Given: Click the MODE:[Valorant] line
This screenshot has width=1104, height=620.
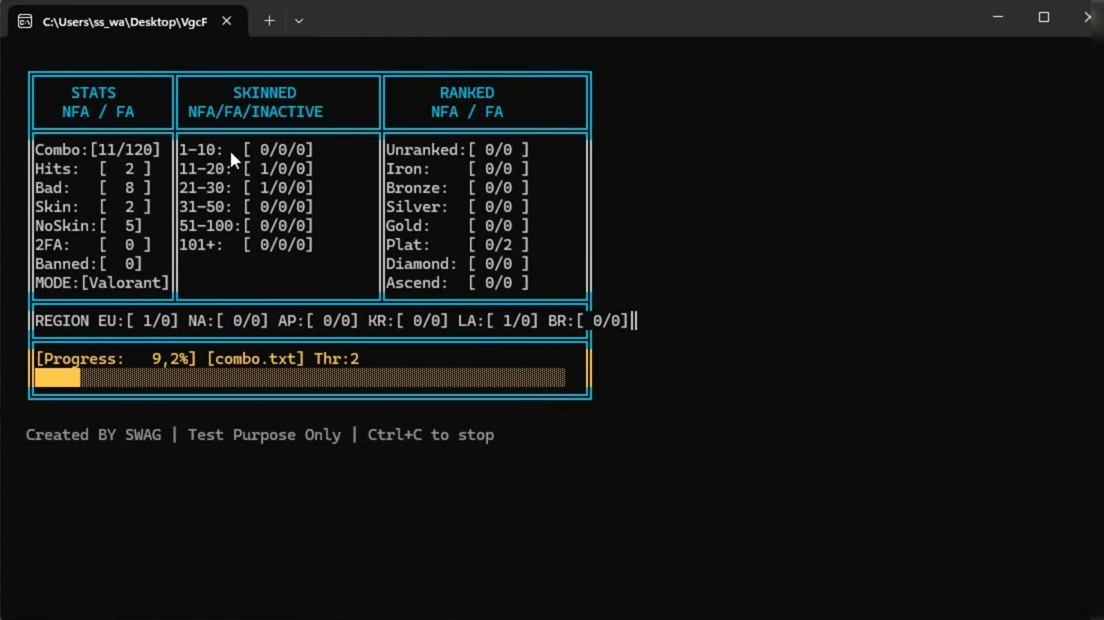Looking at the screenshot, I should 102,283.
